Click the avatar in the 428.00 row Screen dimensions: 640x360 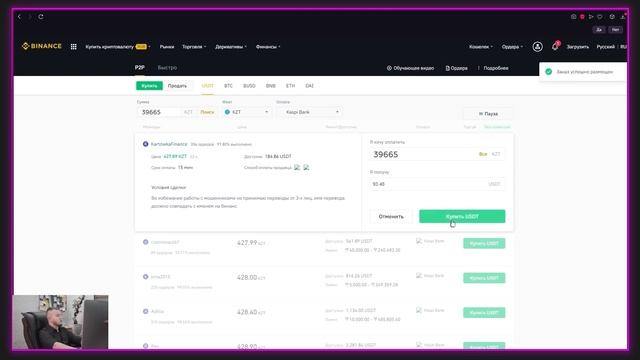point(145,277)
